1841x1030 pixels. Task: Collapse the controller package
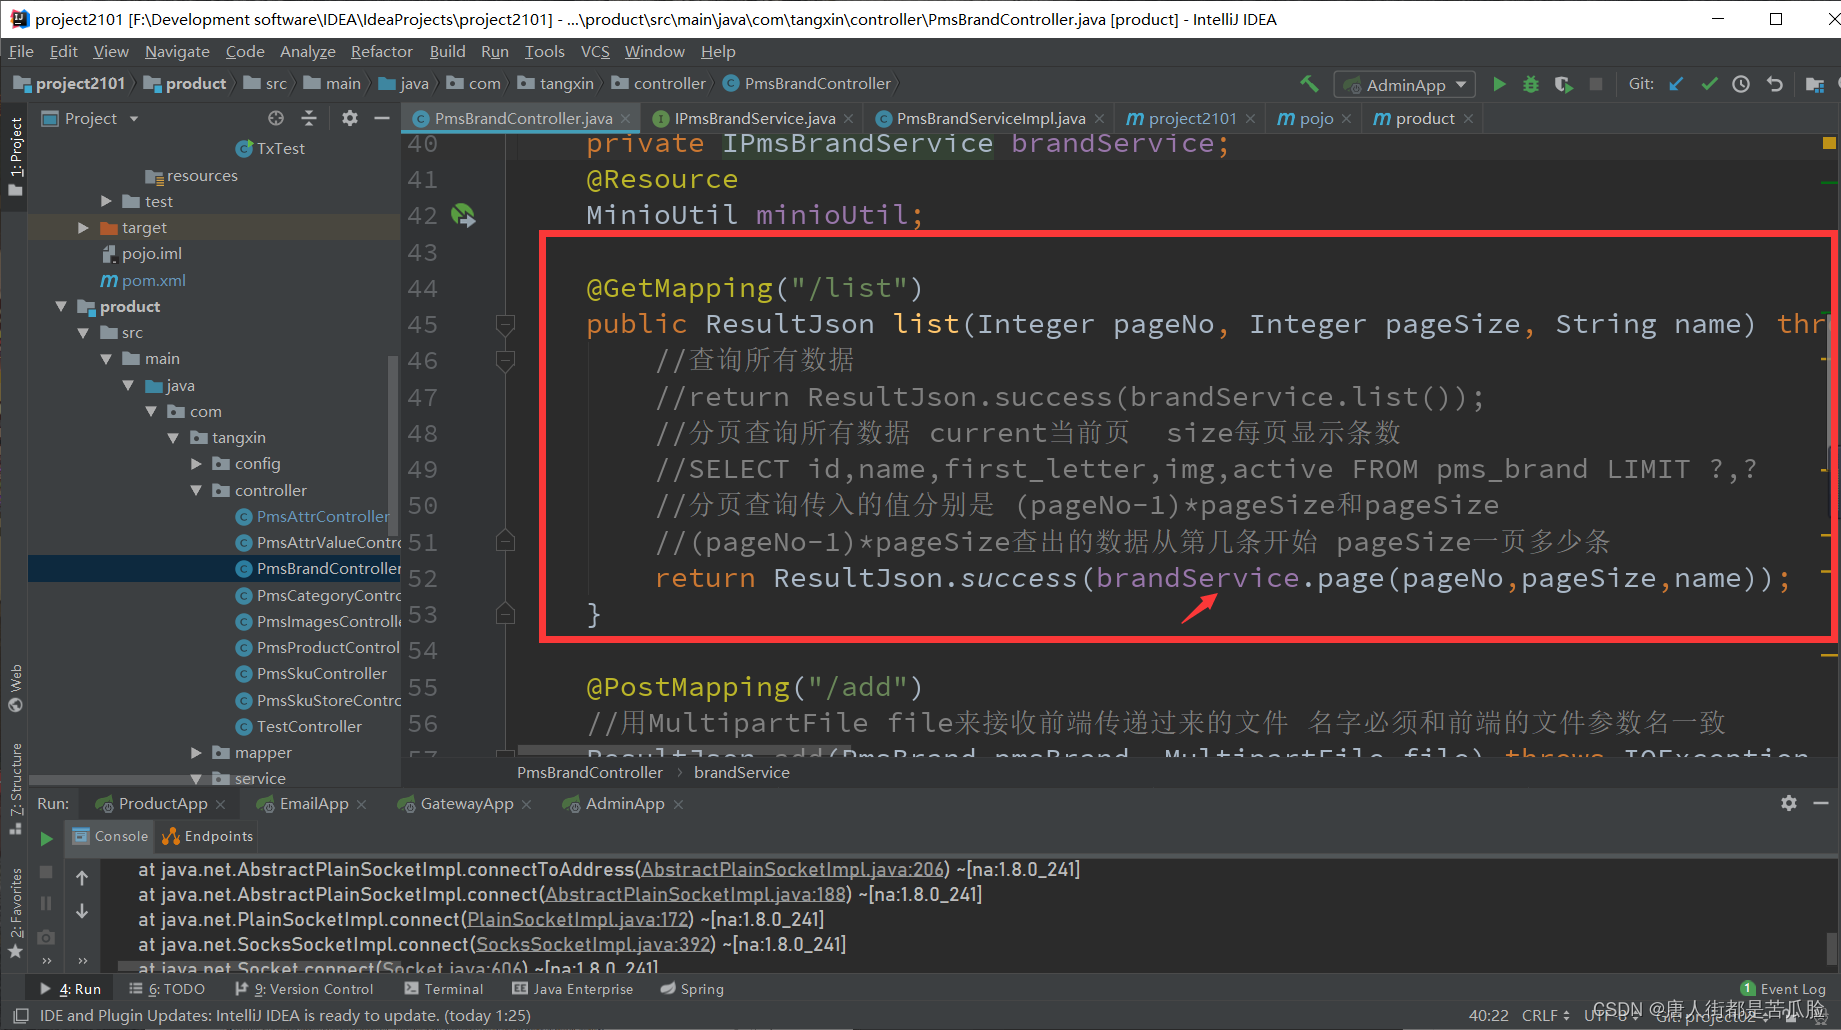click(x=196, y=490)
